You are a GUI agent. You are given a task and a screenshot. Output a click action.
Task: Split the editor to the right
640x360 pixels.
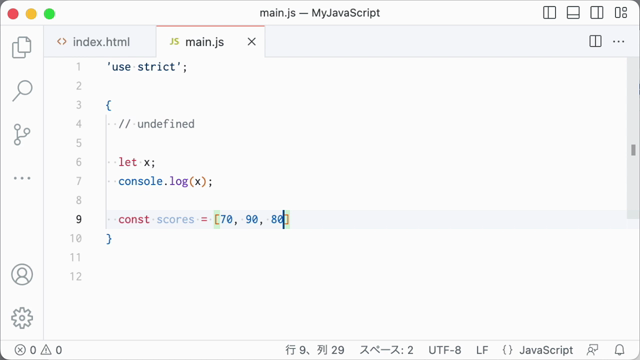pyautogui.click(x=596, y=41)
